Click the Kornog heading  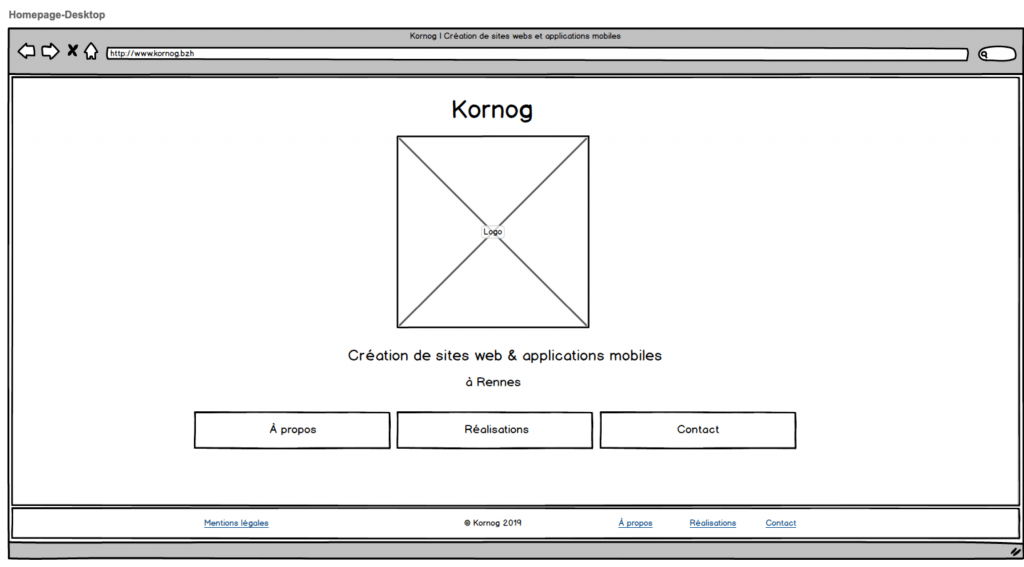pyautogui.click(x=492, y=110)
